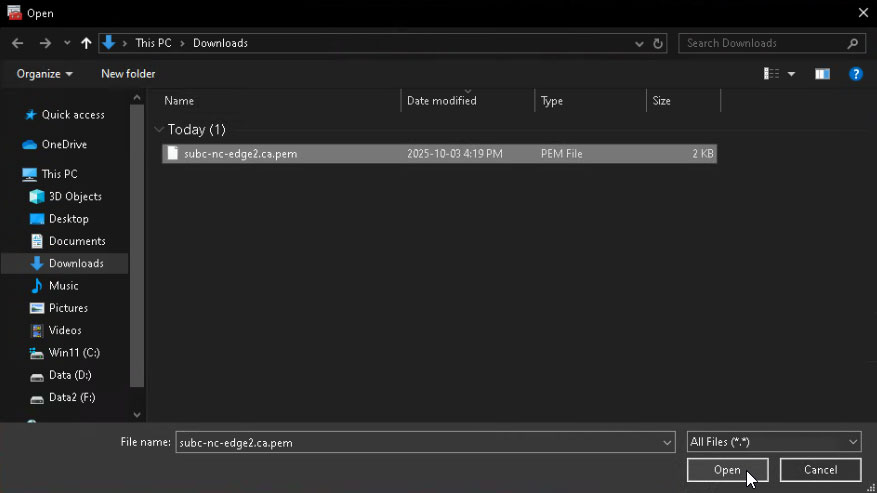
Task: Expand the File name history dropdown
Action: (x=667, y=442)
